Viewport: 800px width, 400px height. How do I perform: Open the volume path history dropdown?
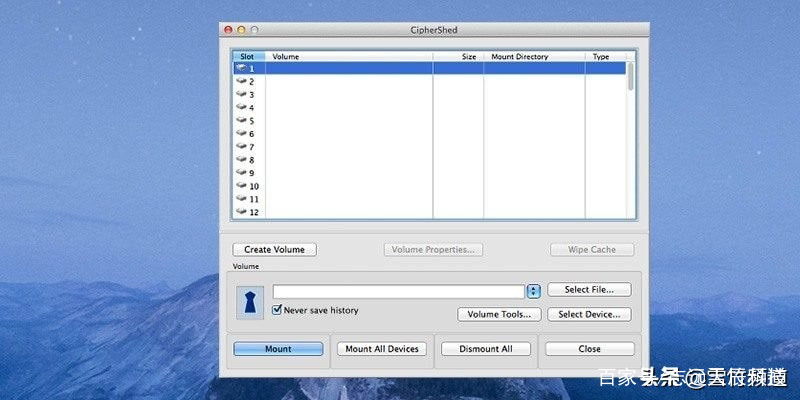pos(533,291)
